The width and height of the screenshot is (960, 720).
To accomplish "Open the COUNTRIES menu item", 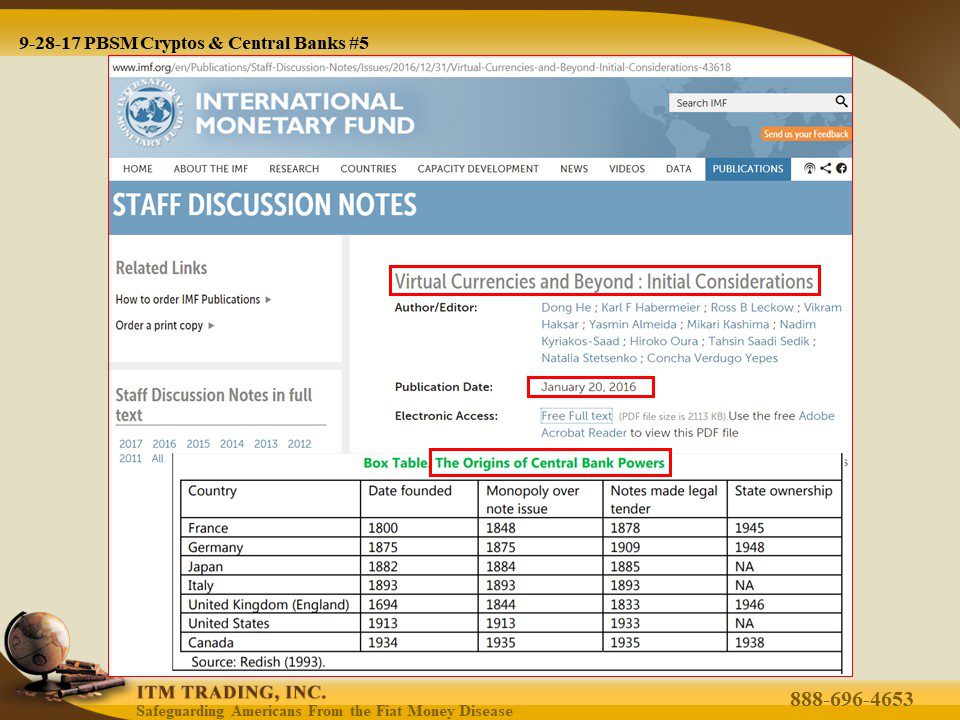I will 369,169.
